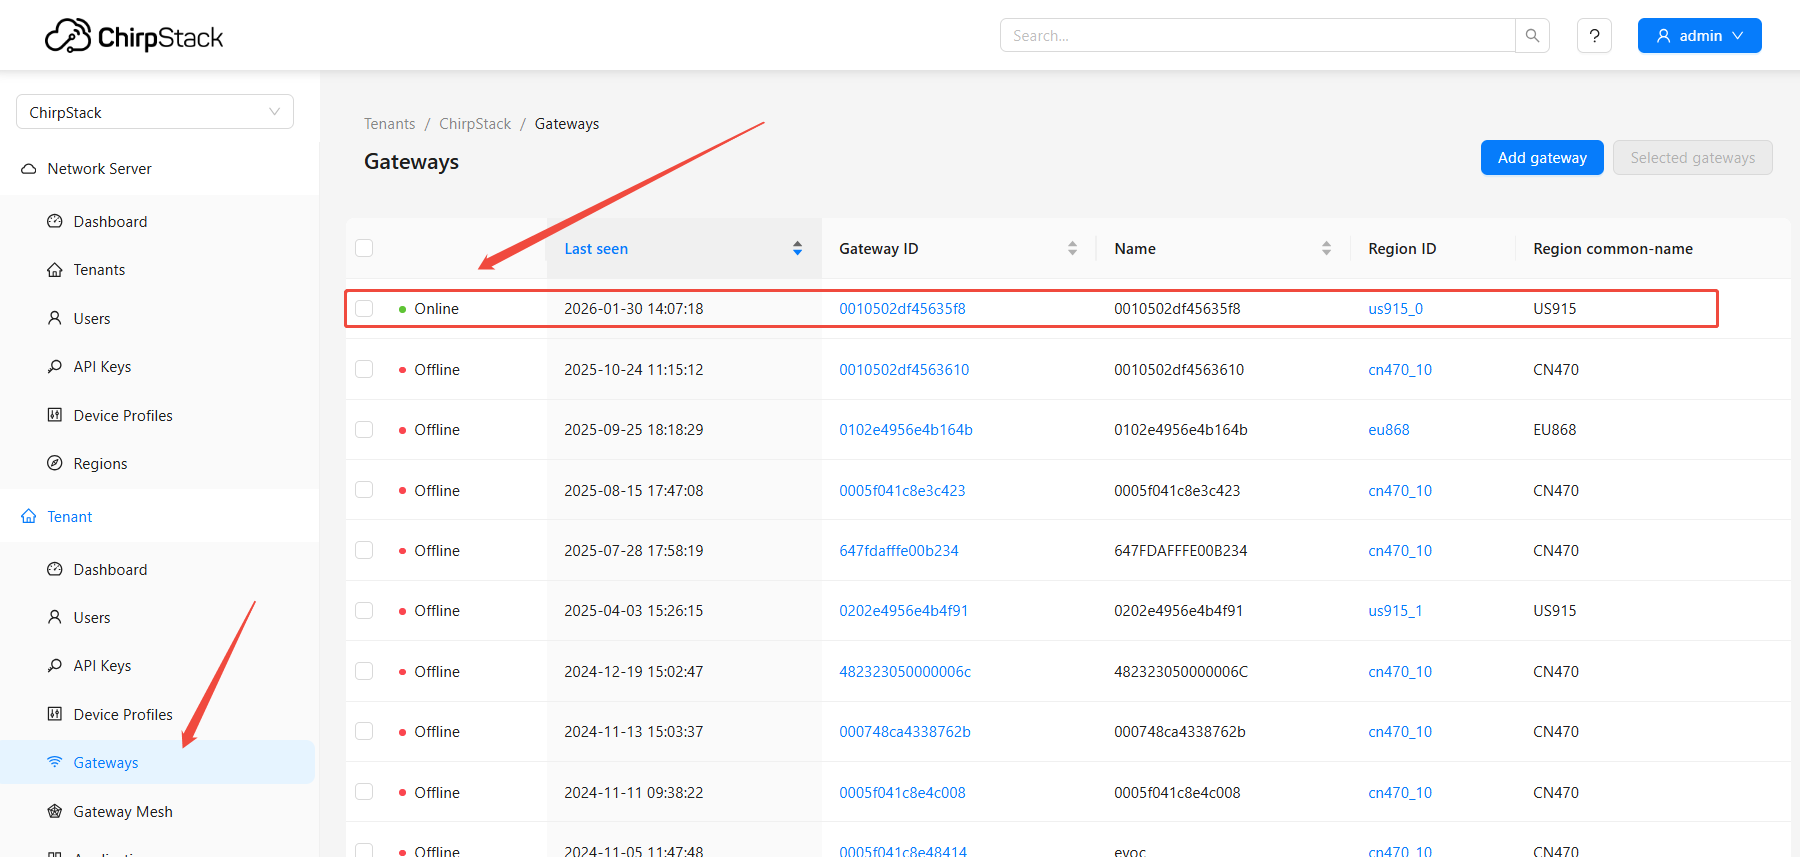This screenshot has width=1800, height=857.
Task: Click the ChirpStack logo icon
Action: pos(68,37)
